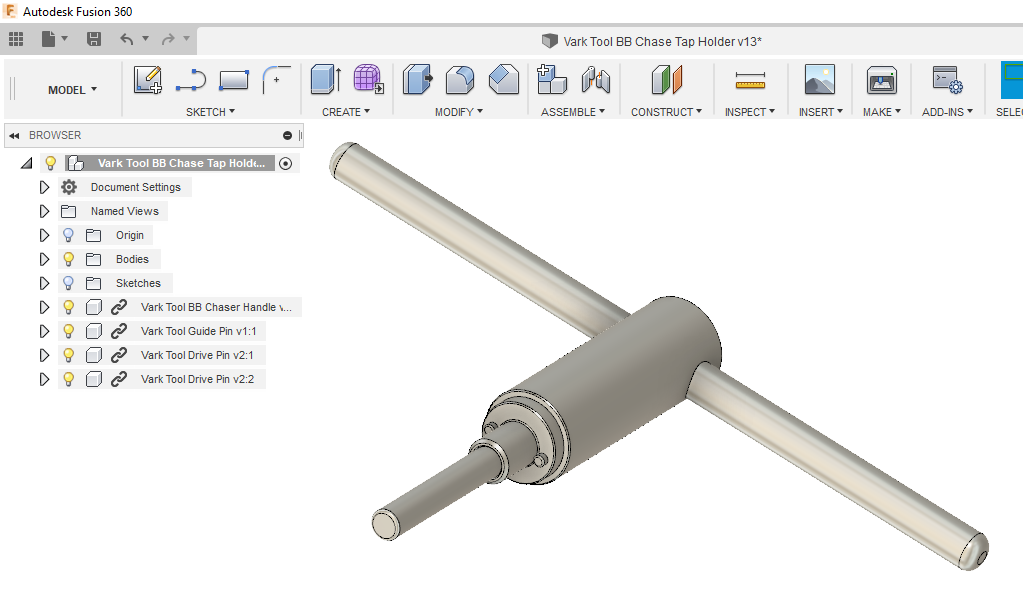This screenshot has height=601, width=1023.
Task: Open the MODIFY menu
Action: coord(458,112)
